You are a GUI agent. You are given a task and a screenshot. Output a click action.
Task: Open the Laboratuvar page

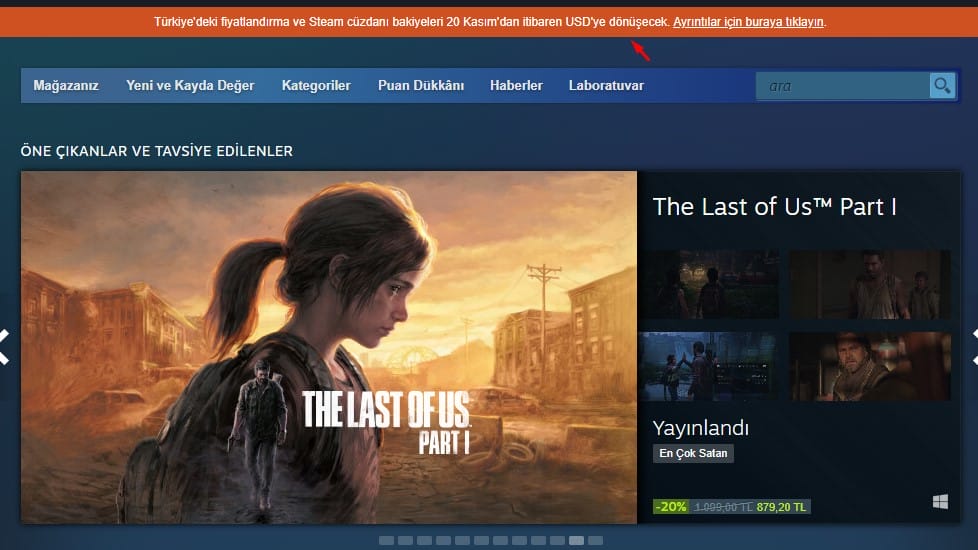point(606,85)
